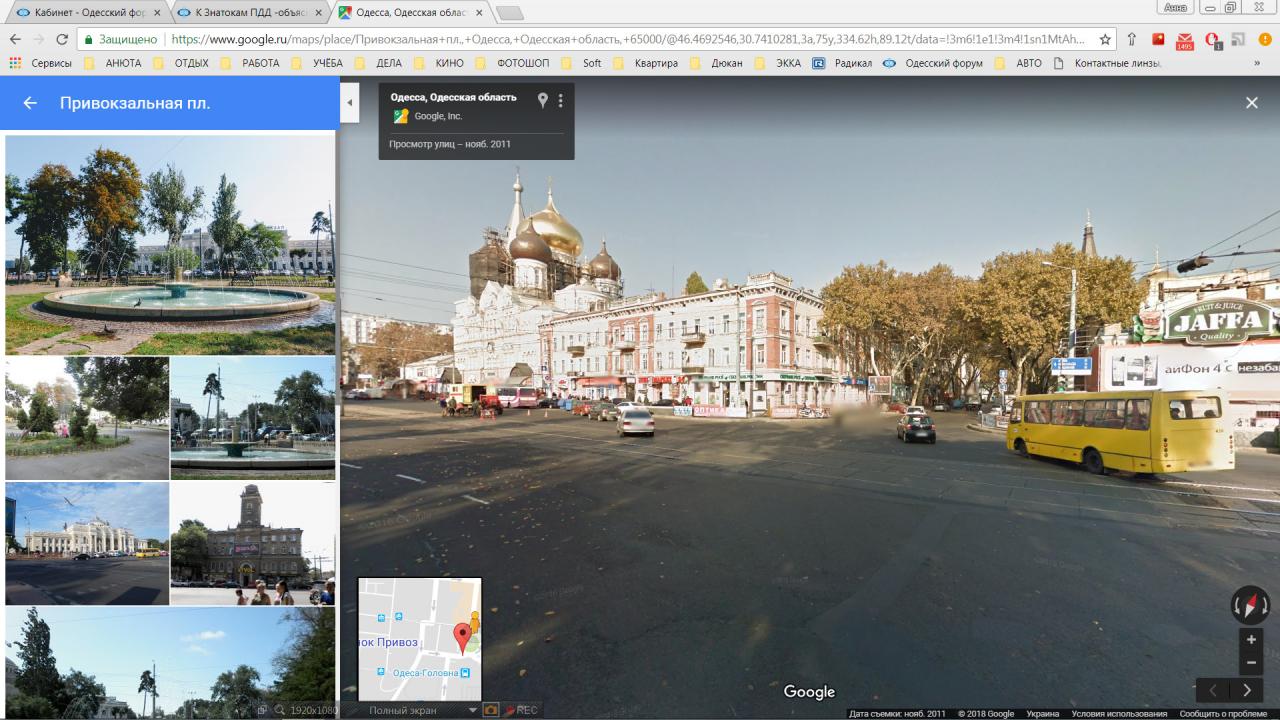Click the location pin icon in info card
Viewport: 1280px width, 720px height.
pyautogui.click(x=543, y=100)
